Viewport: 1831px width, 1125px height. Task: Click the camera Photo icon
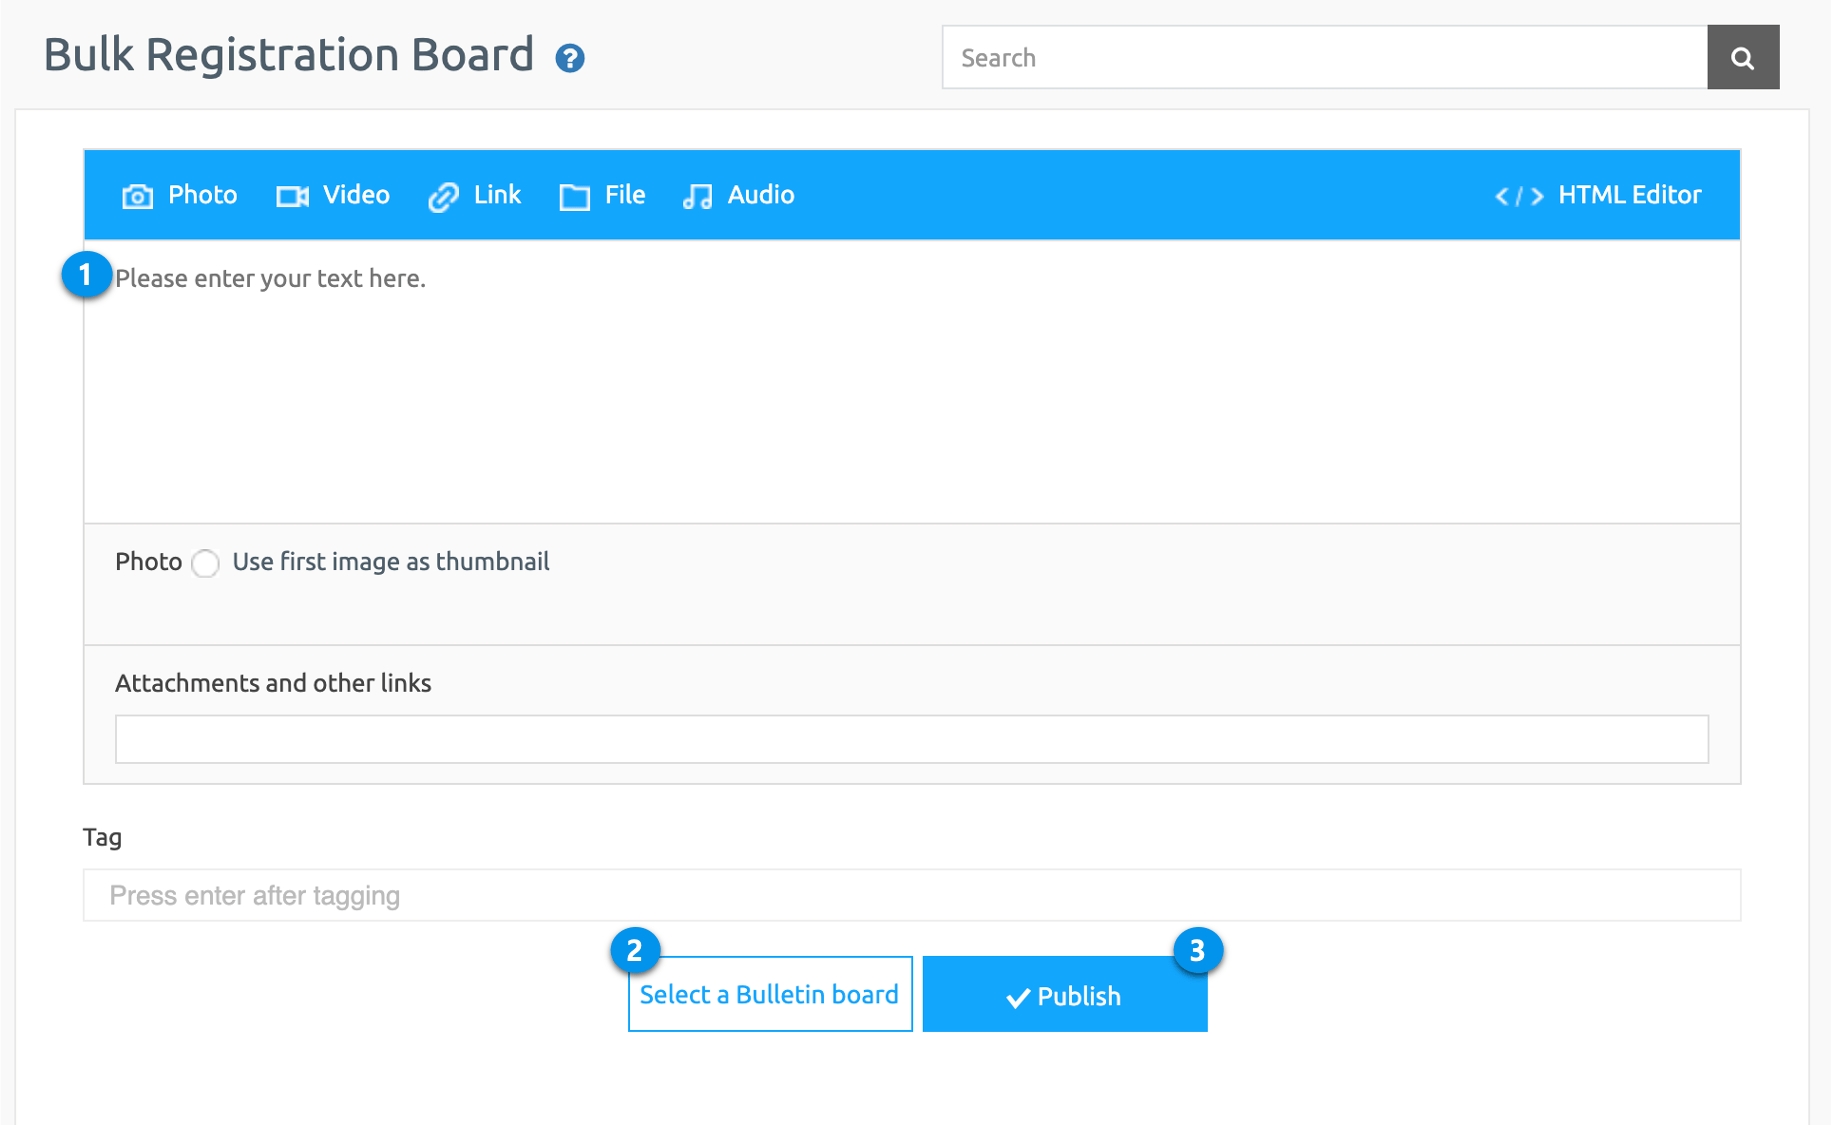[x=137, y=196]
